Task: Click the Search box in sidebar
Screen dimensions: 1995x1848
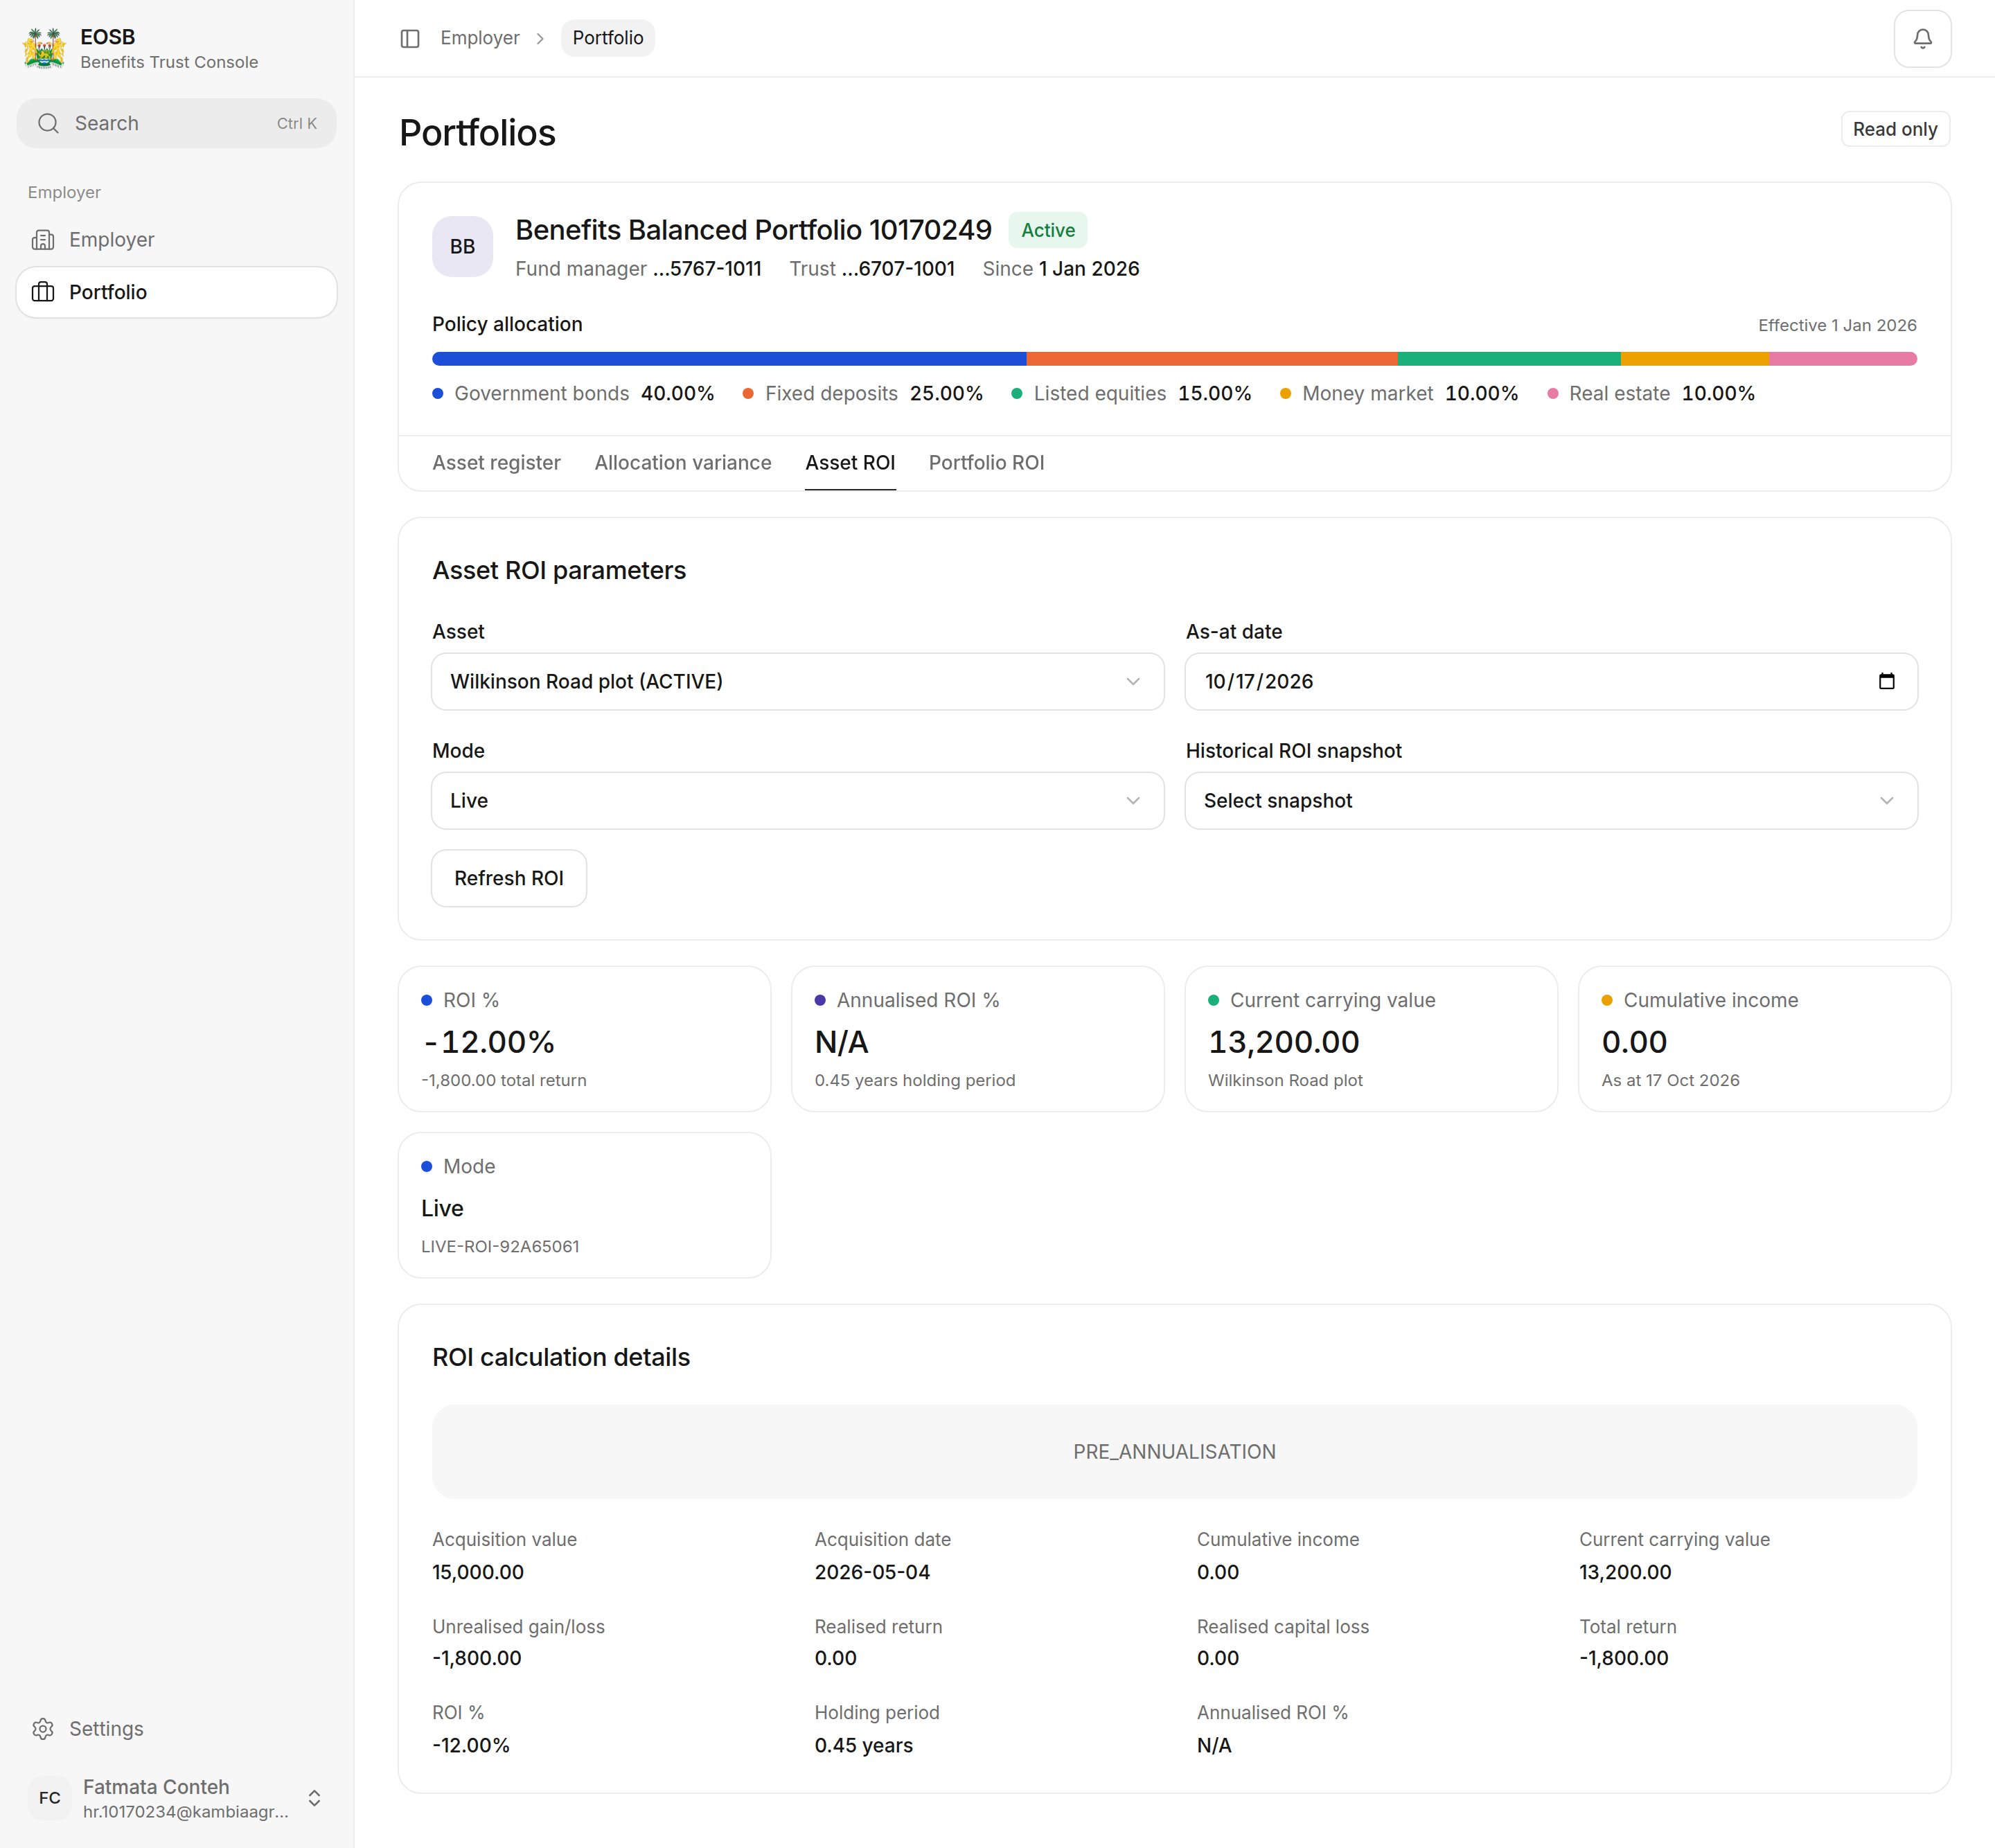Action: [176, 123]
